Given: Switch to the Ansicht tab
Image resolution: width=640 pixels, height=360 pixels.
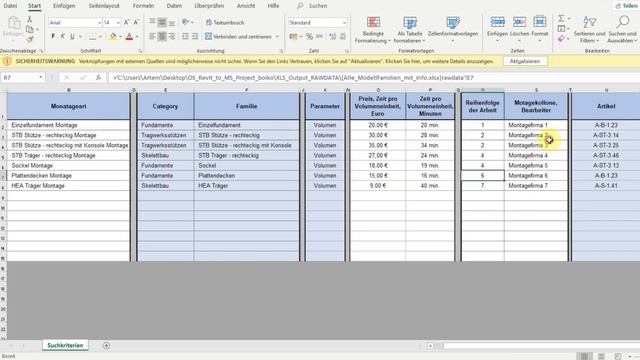Looking at the screenshot, I should tap(246, 6).
